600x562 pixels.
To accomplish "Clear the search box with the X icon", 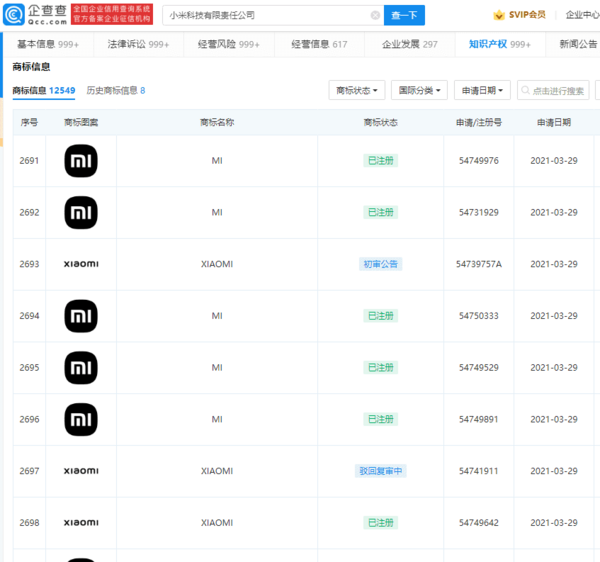I will [375, 15].
